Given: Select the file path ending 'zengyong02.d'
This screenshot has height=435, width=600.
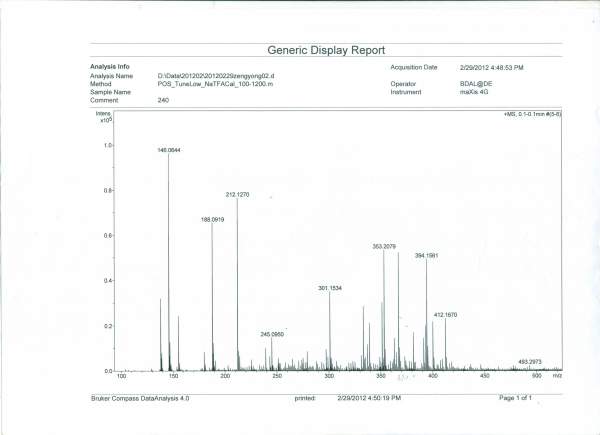Looking at the screenshot, I should click(216, 76).
